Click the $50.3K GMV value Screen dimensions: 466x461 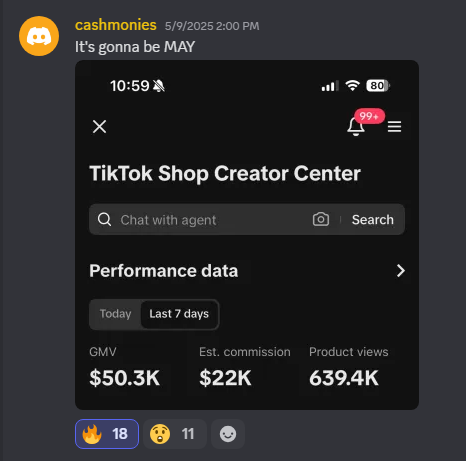125,378
